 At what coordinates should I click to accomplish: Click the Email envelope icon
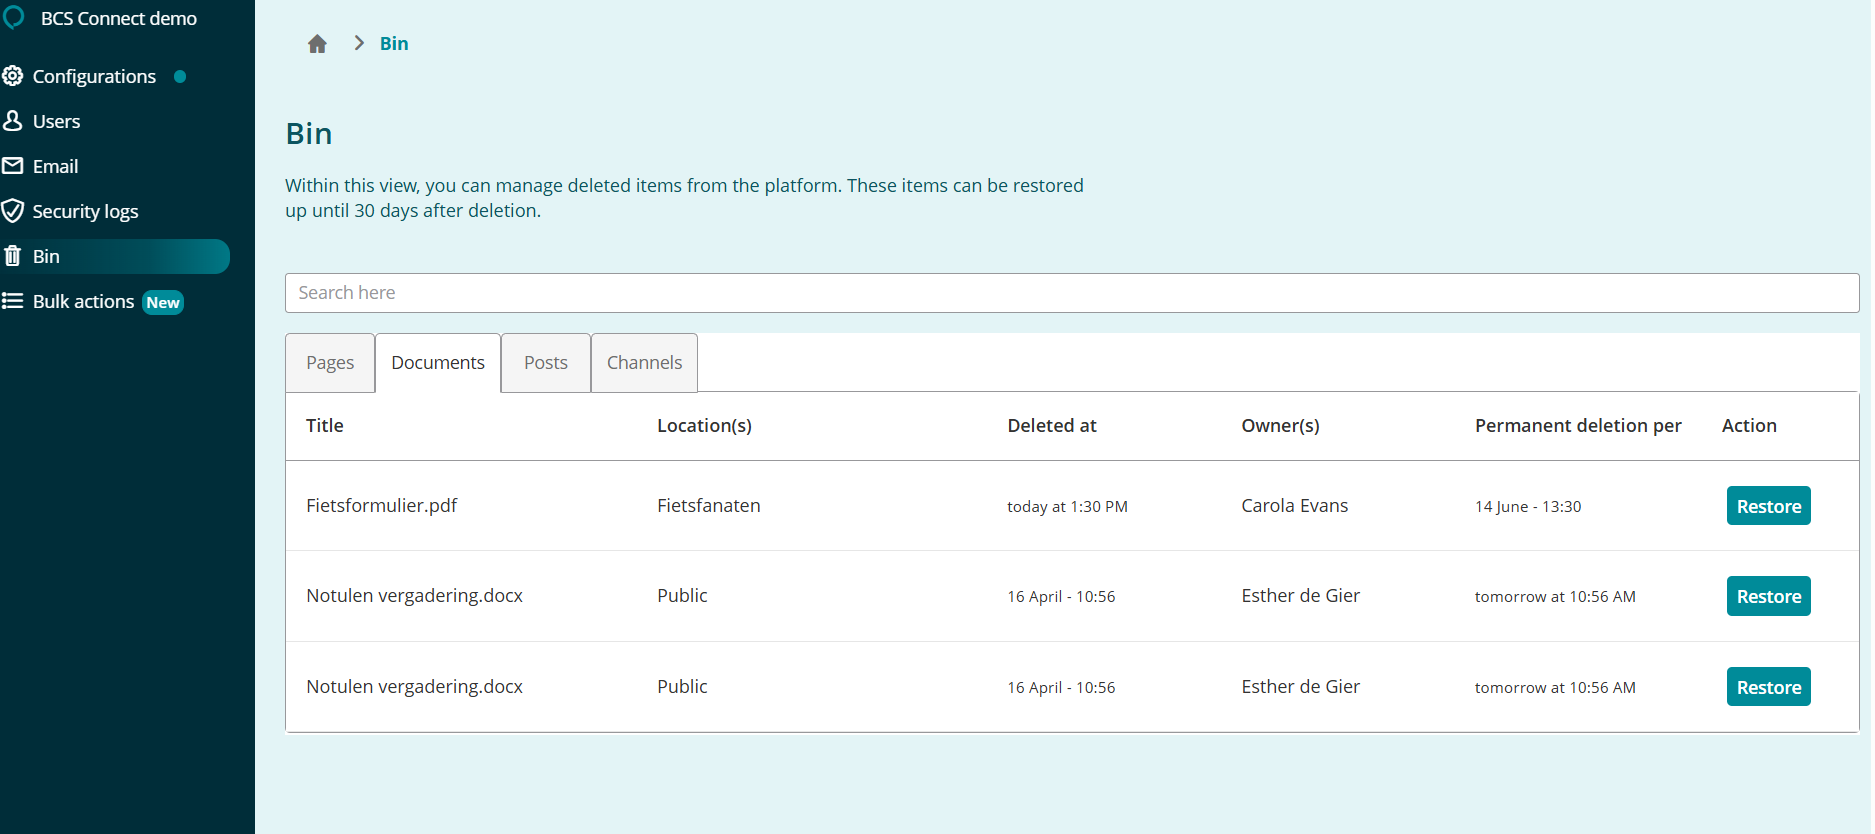(x=12, y=166)
